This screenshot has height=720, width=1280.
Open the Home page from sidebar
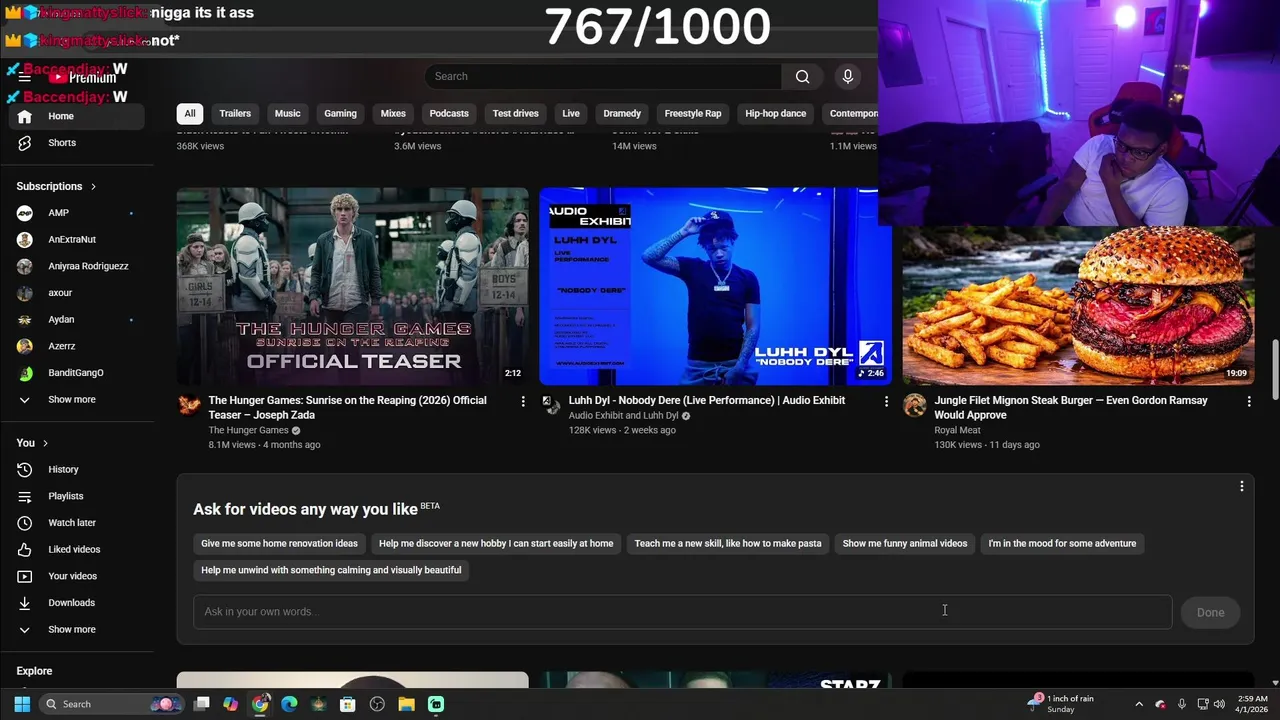pos(76,116)
